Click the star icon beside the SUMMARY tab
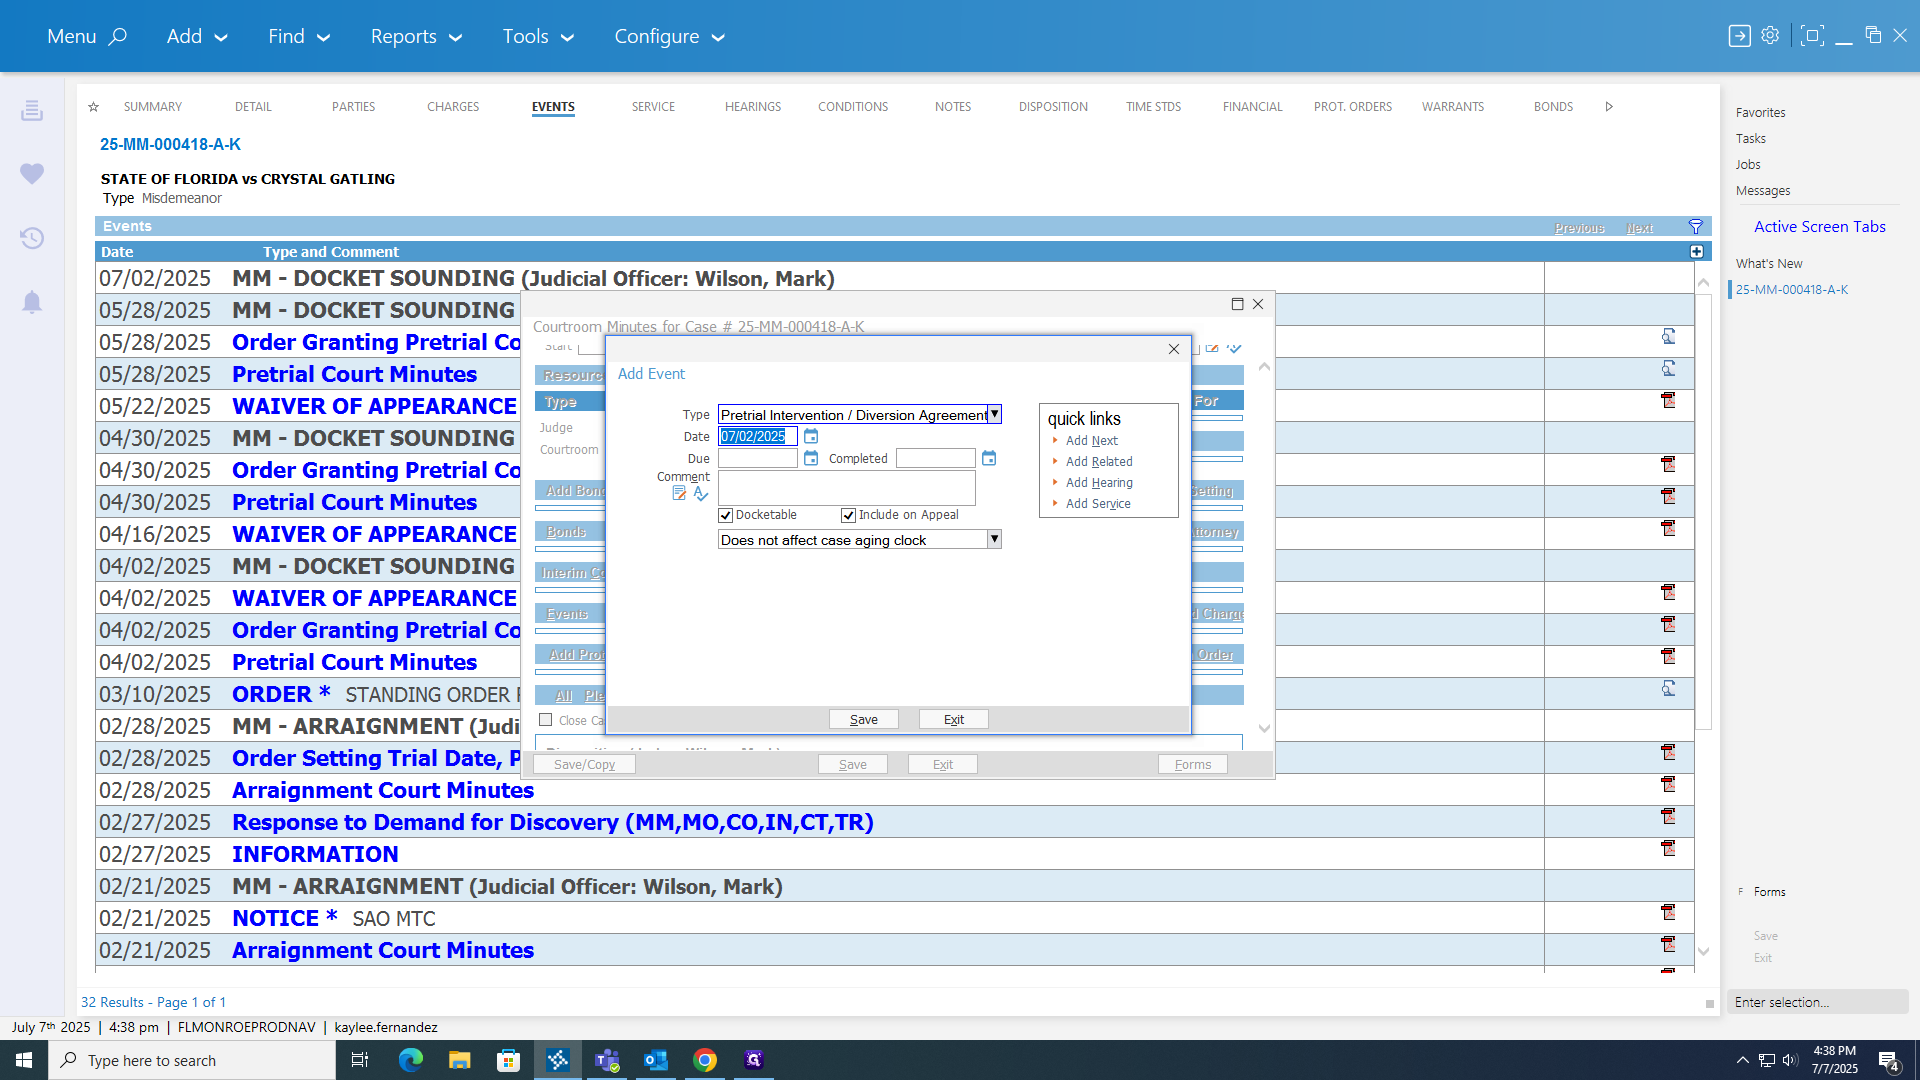The width and height of the screenshot is (1920, 1080). 93,107
